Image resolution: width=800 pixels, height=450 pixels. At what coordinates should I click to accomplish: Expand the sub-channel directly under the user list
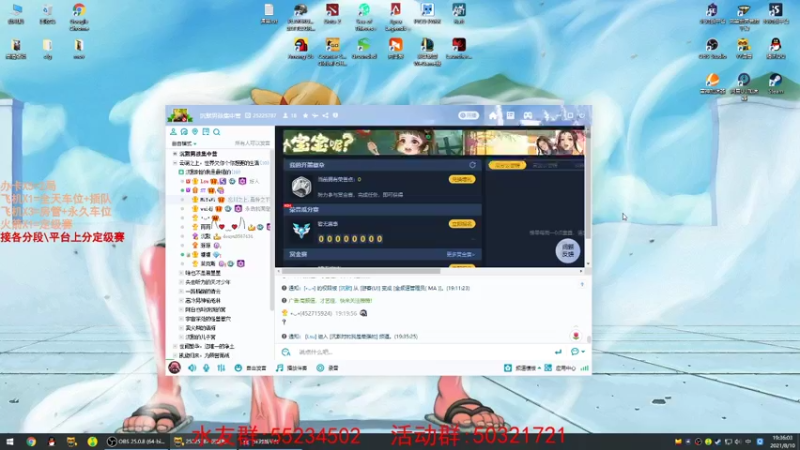click(181, 273)
